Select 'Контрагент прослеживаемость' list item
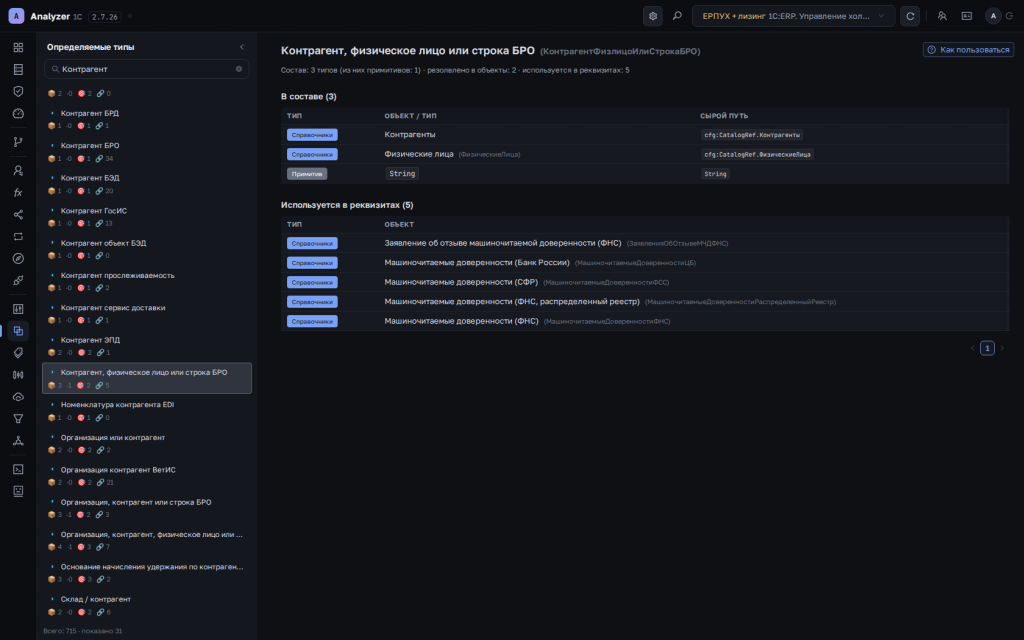 147,281
